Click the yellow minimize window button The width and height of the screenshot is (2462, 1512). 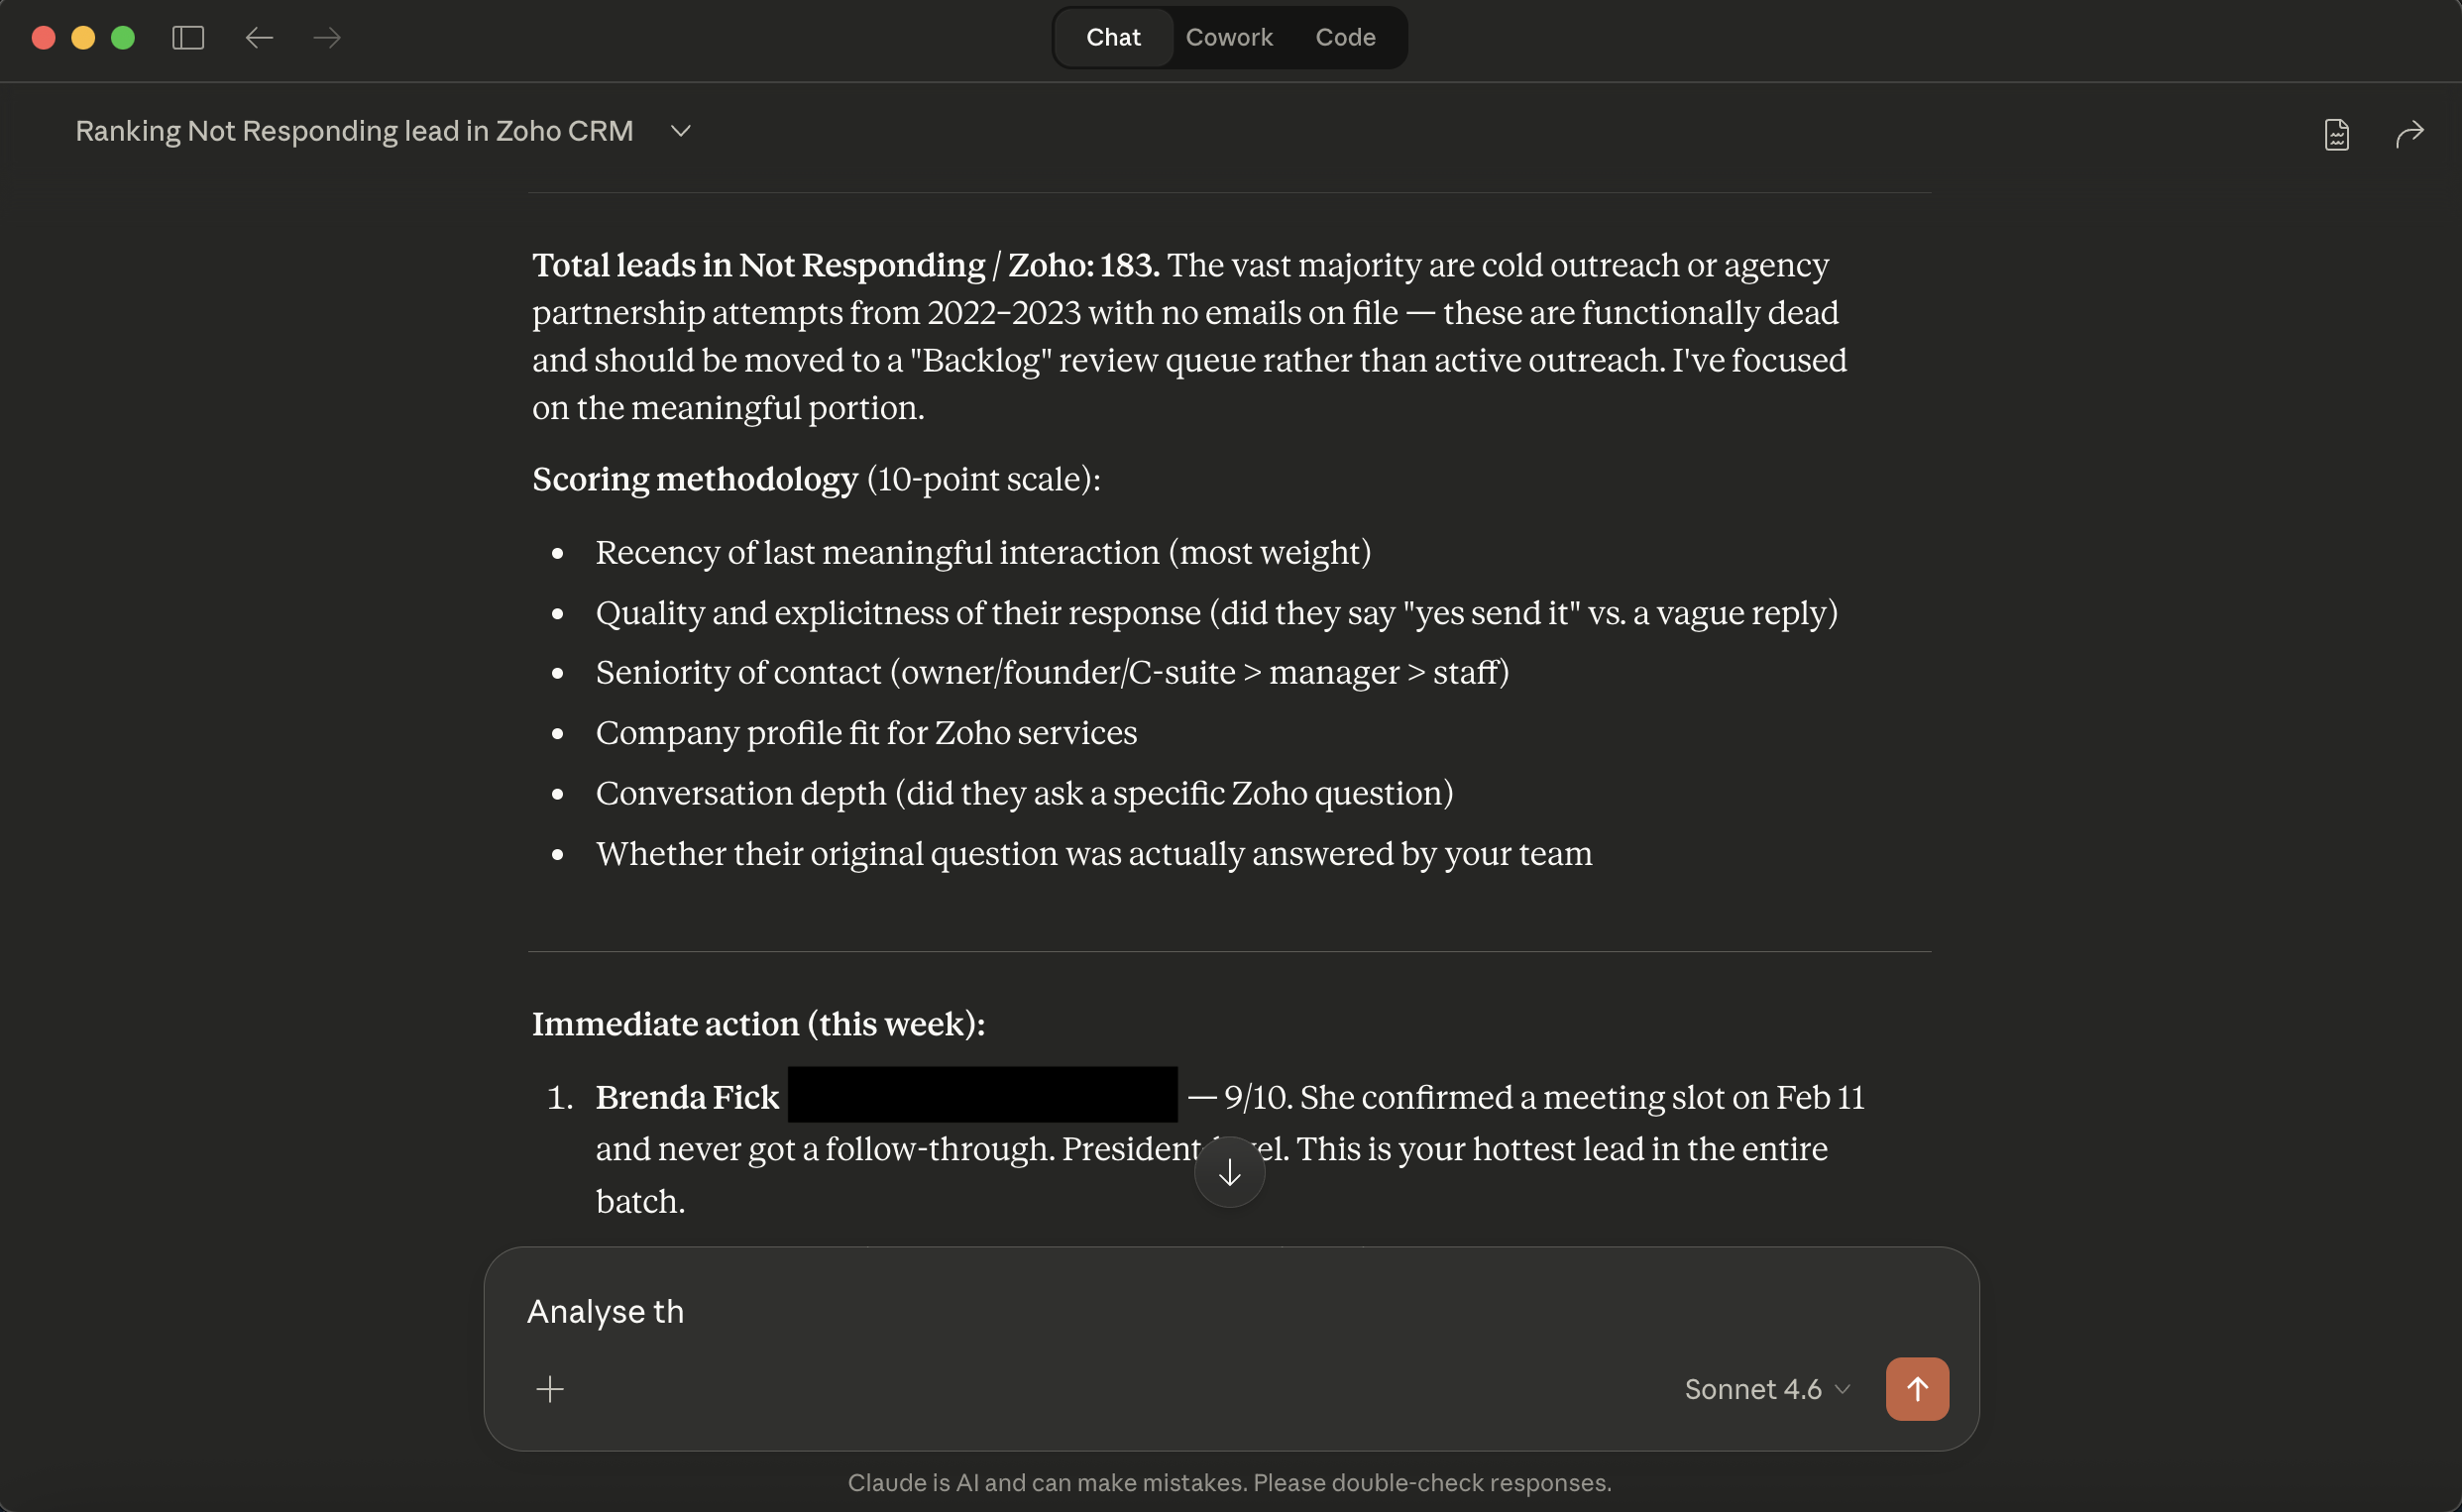83,38
